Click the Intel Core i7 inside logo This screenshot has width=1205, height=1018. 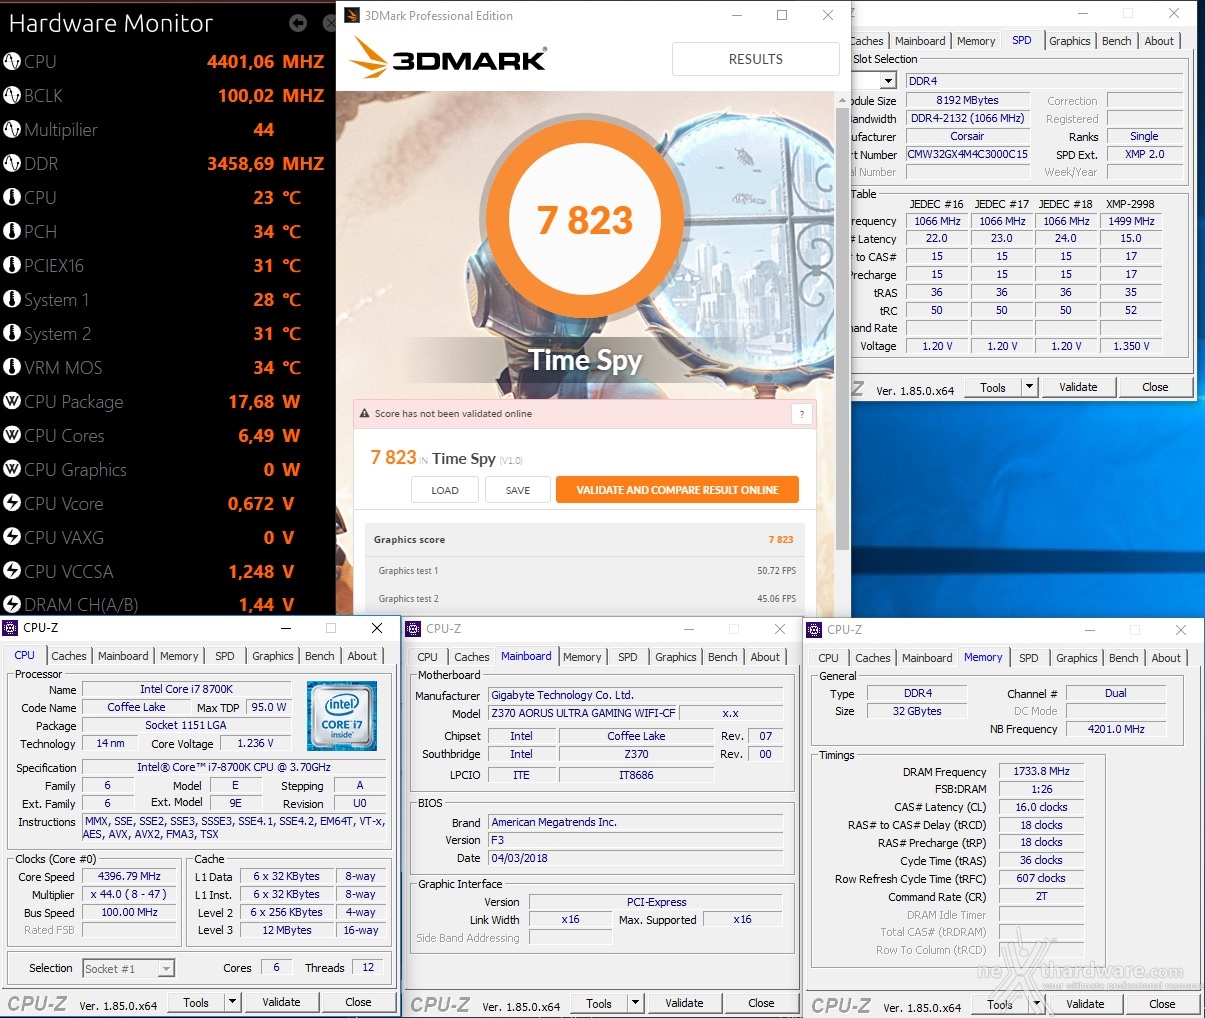[x=342, y=716]
